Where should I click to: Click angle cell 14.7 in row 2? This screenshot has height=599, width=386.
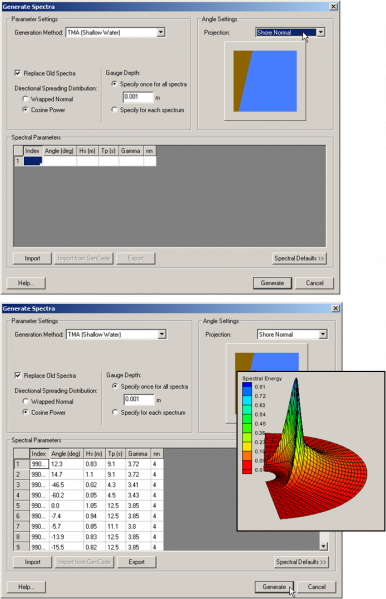pyautogui.click(x=66, y=474)
